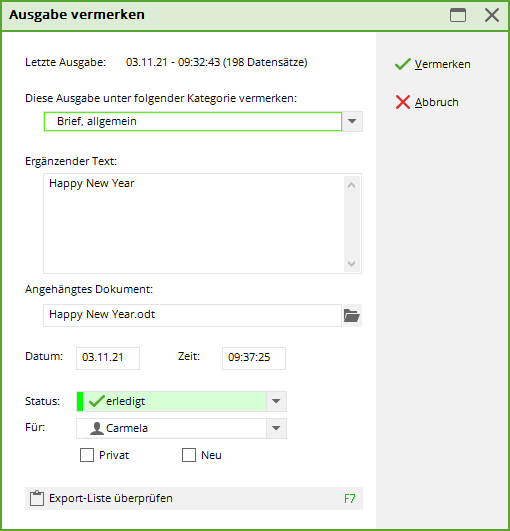
Task: Open the Status erledigt dropdown
Action: pos(276,401)
